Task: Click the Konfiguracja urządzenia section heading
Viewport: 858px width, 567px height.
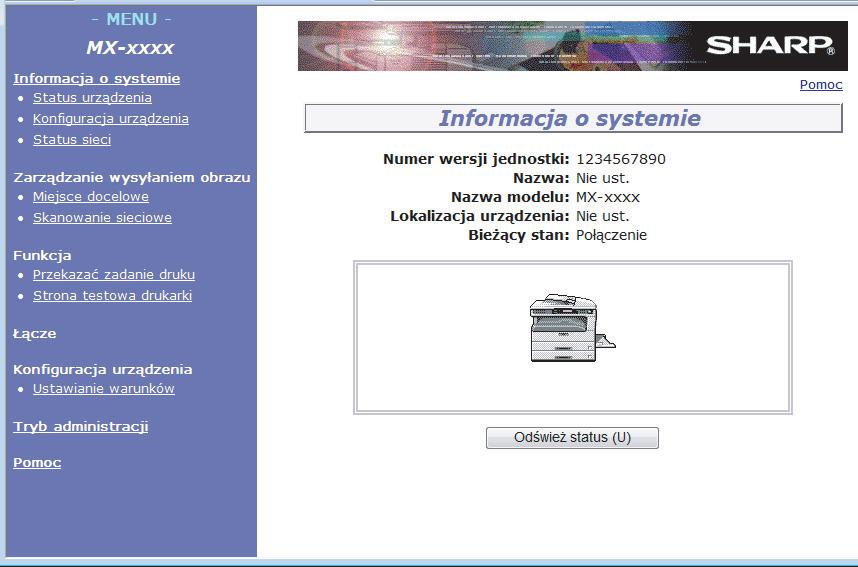Action: 103,369
